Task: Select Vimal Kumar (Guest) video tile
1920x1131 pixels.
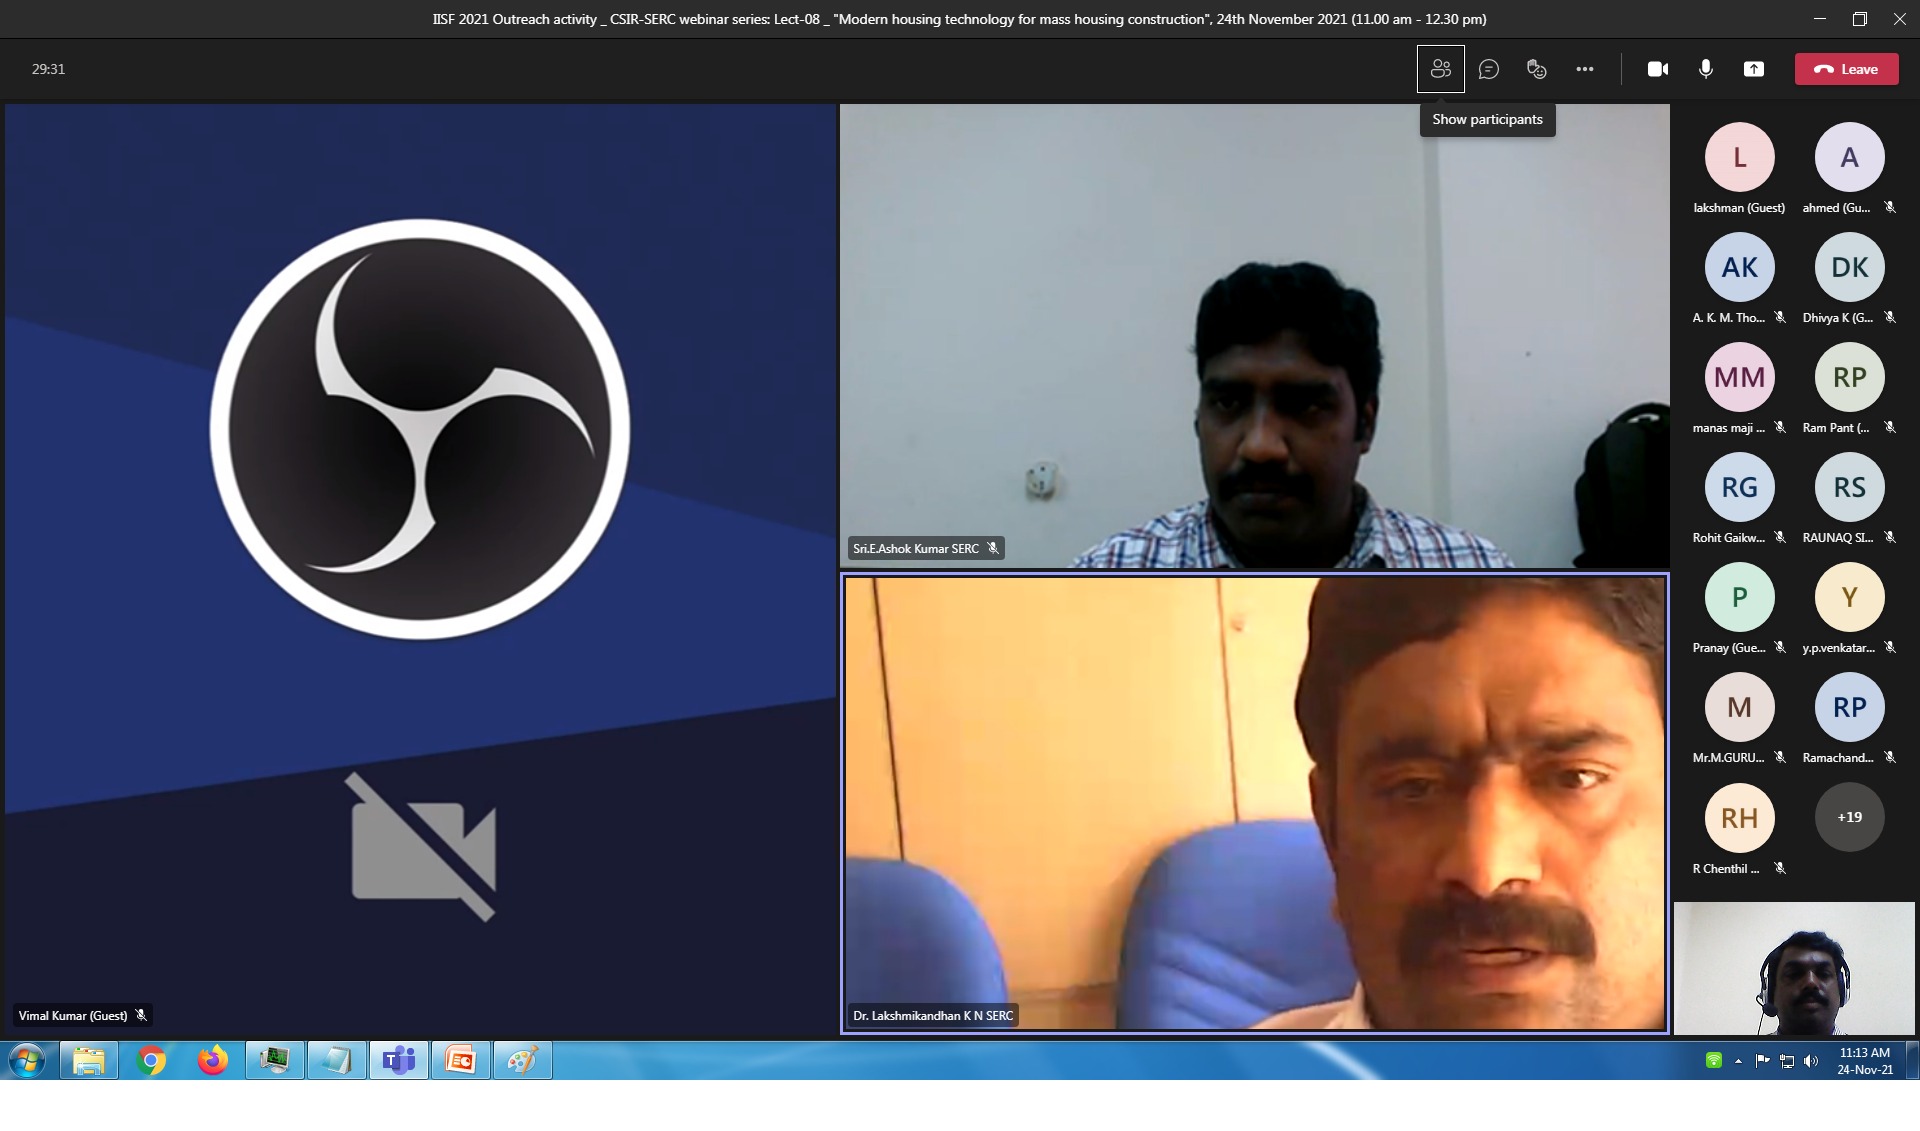Action: 420,568
